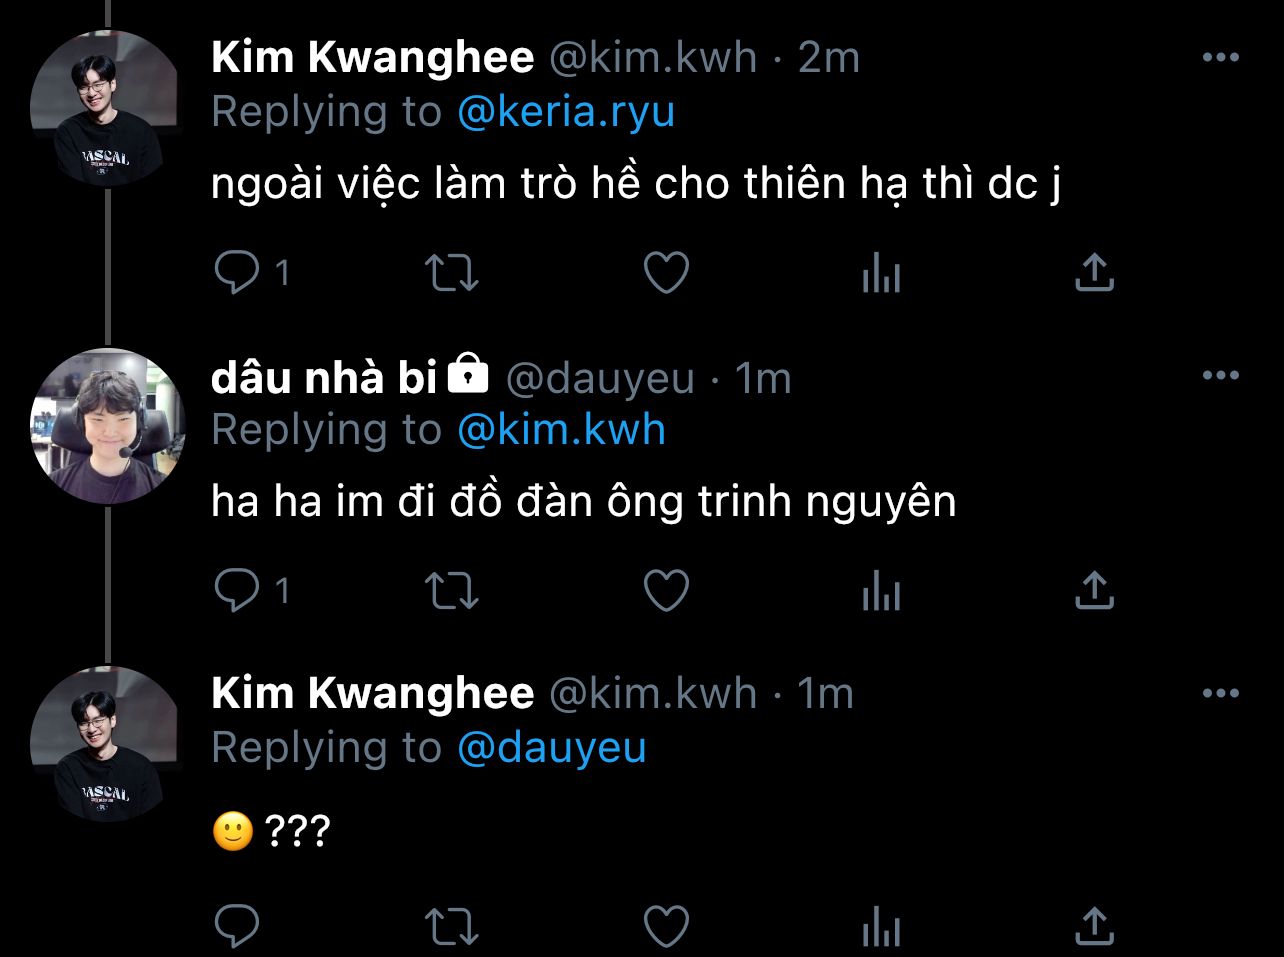The height and width of the screenshot is (957, 1284).
Task: Open dâu nhà bi's profile picture
Action: click(x=107, y=425)
